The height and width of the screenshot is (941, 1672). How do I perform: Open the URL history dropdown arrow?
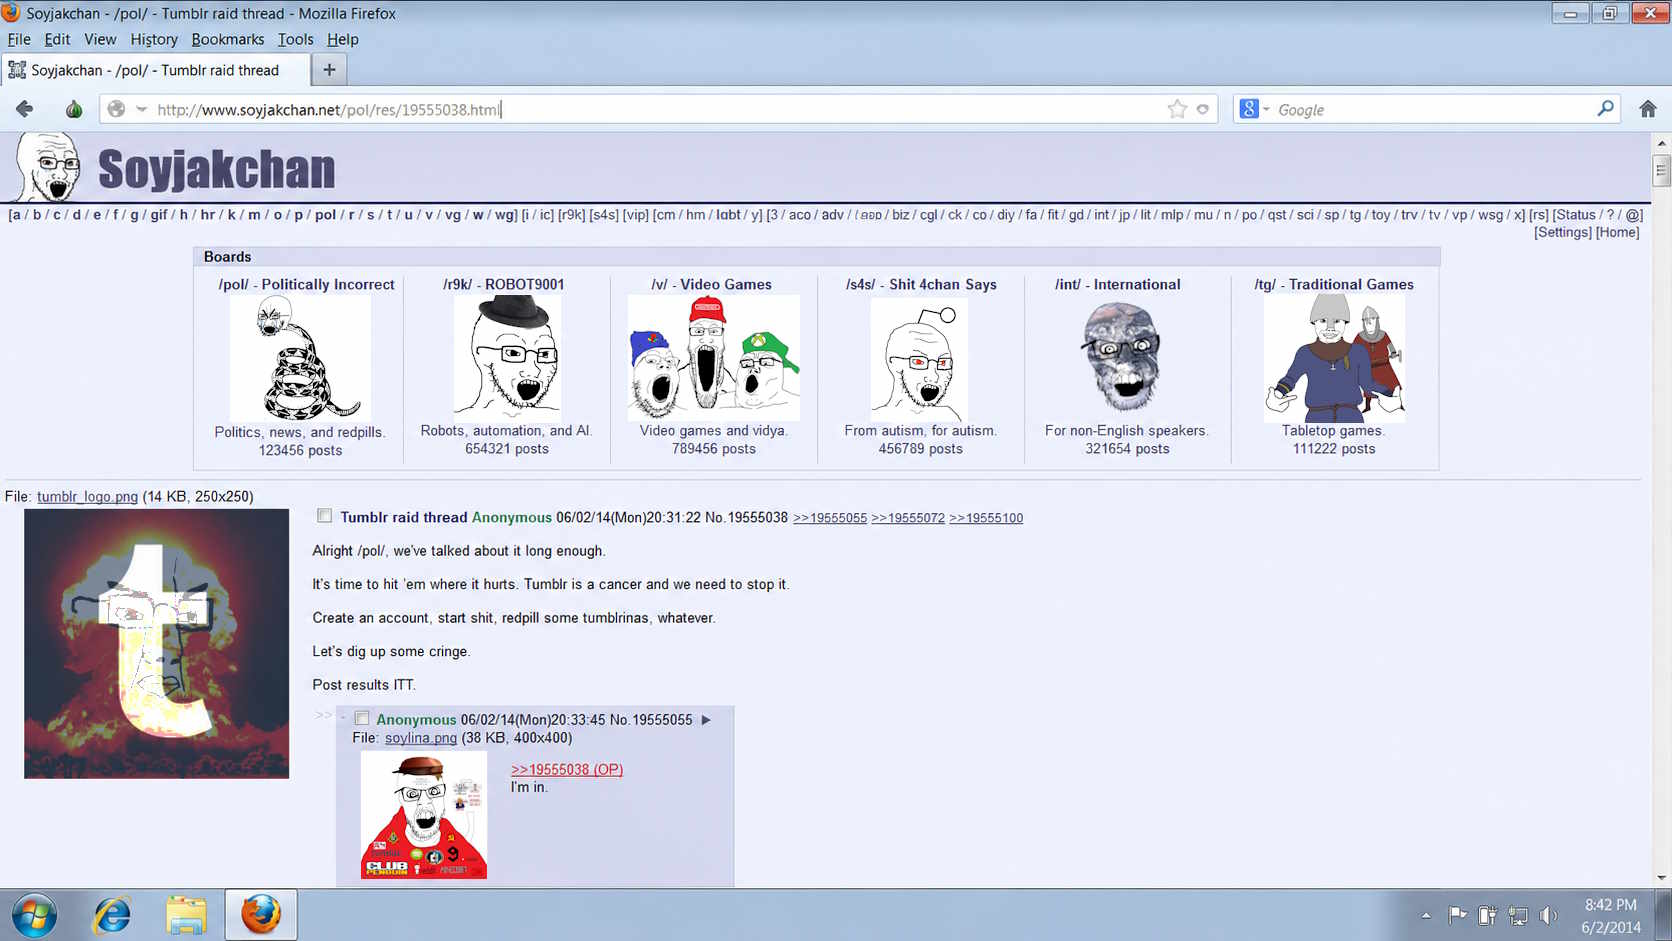click(x=142, y=109)
